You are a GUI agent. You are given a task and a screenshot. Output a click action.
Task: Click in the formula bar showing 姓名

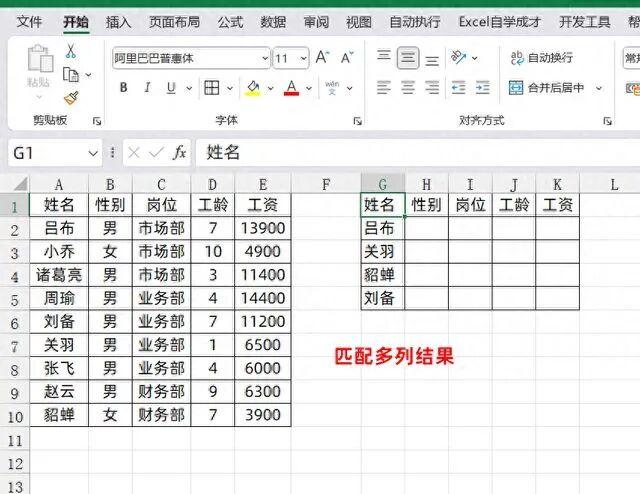[418, 153]
